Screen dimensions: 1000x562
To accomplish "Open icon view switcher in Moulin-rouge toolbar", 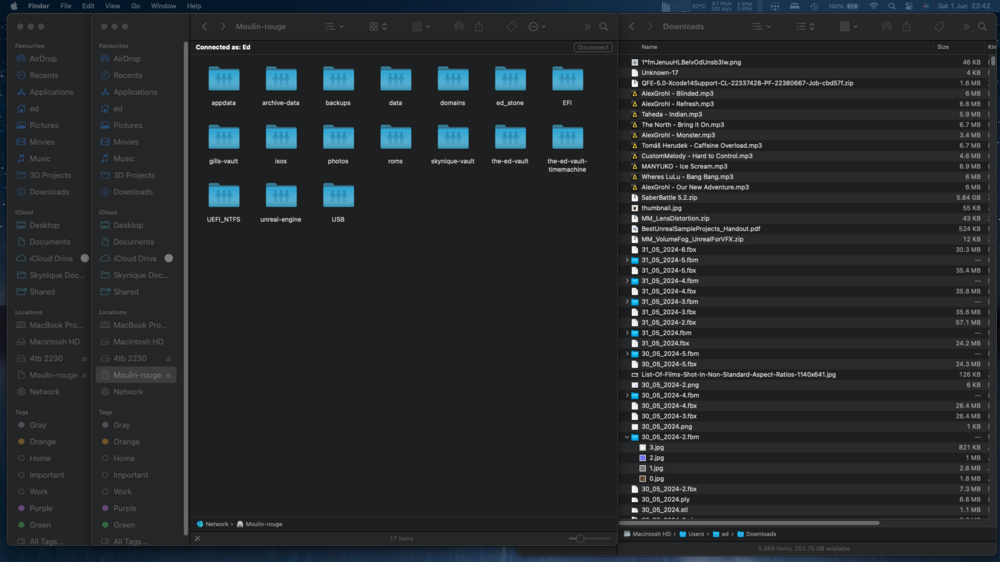I will [x=378, y=27].
